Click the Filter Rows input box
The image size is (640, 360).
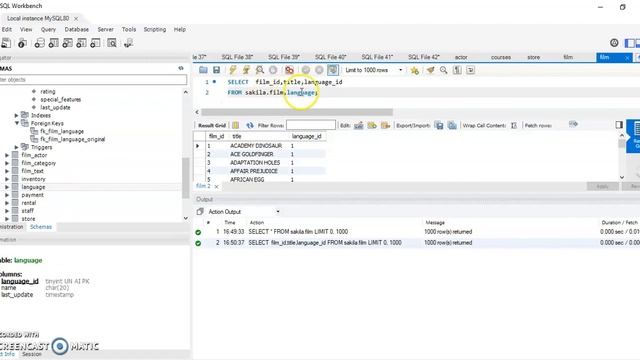click(x=311, y=125)
